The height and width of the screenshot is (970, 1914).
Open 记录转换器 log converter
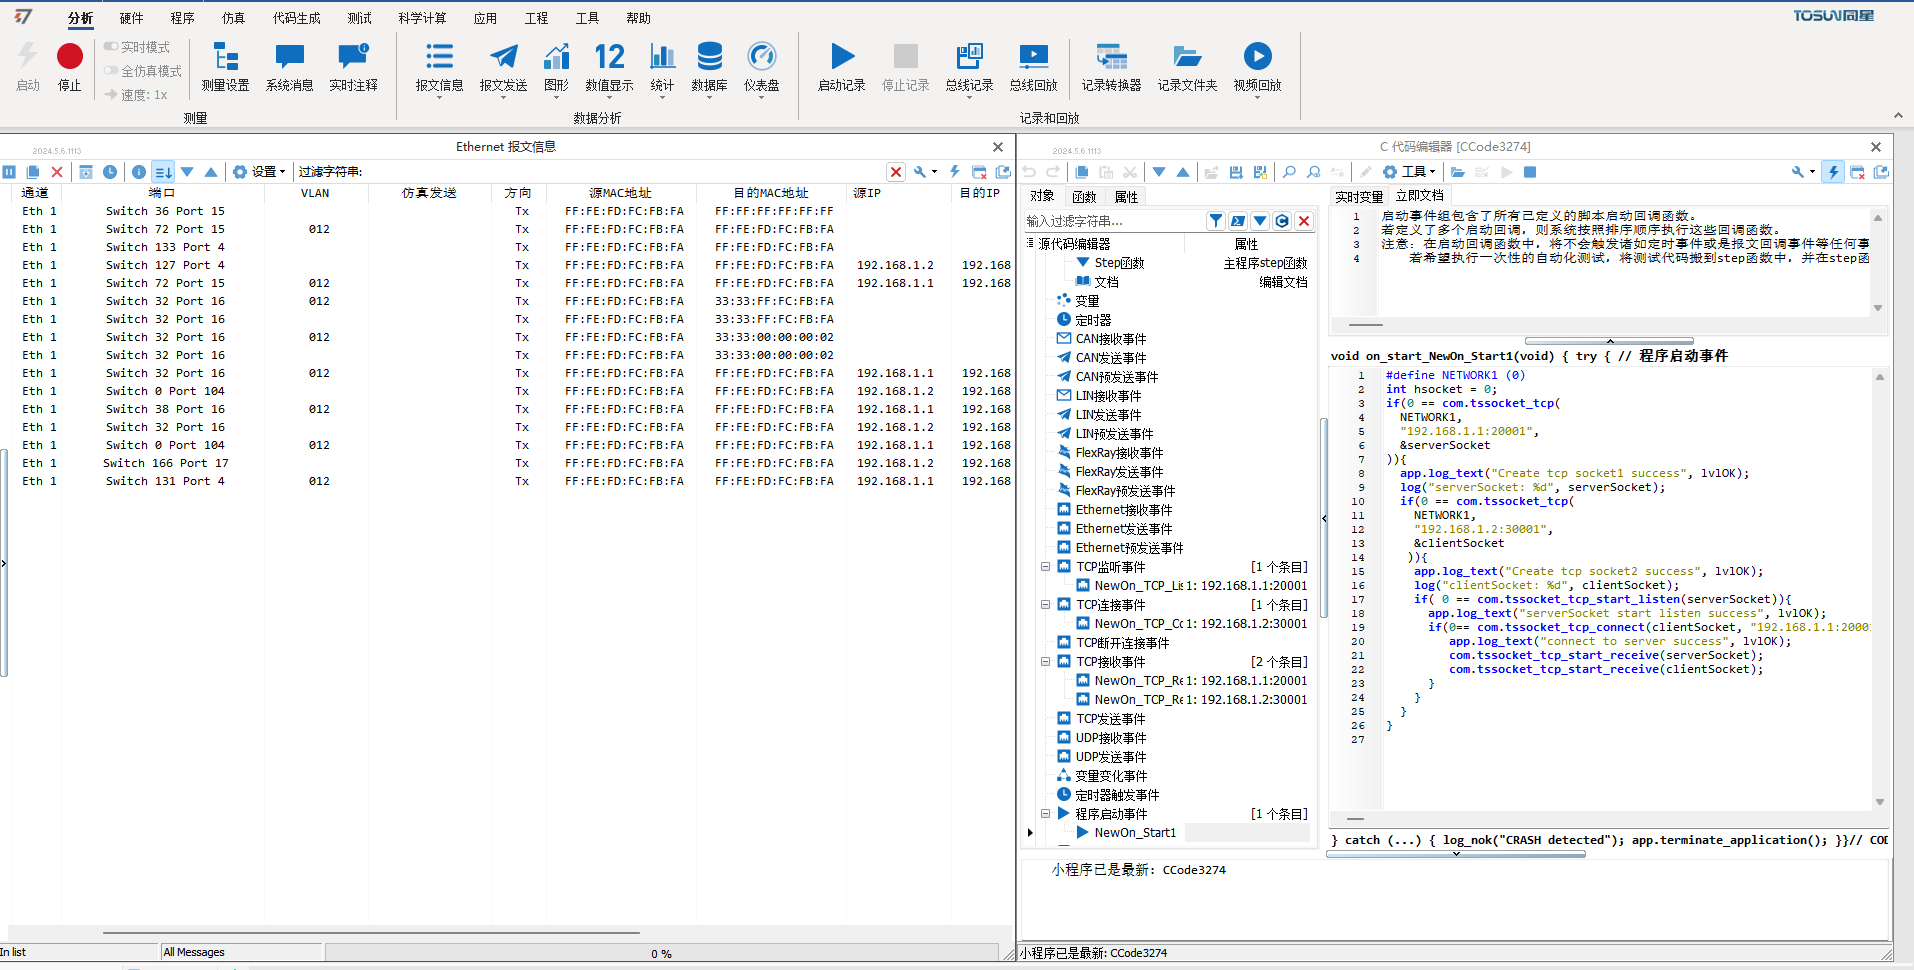pos(1111,67)
